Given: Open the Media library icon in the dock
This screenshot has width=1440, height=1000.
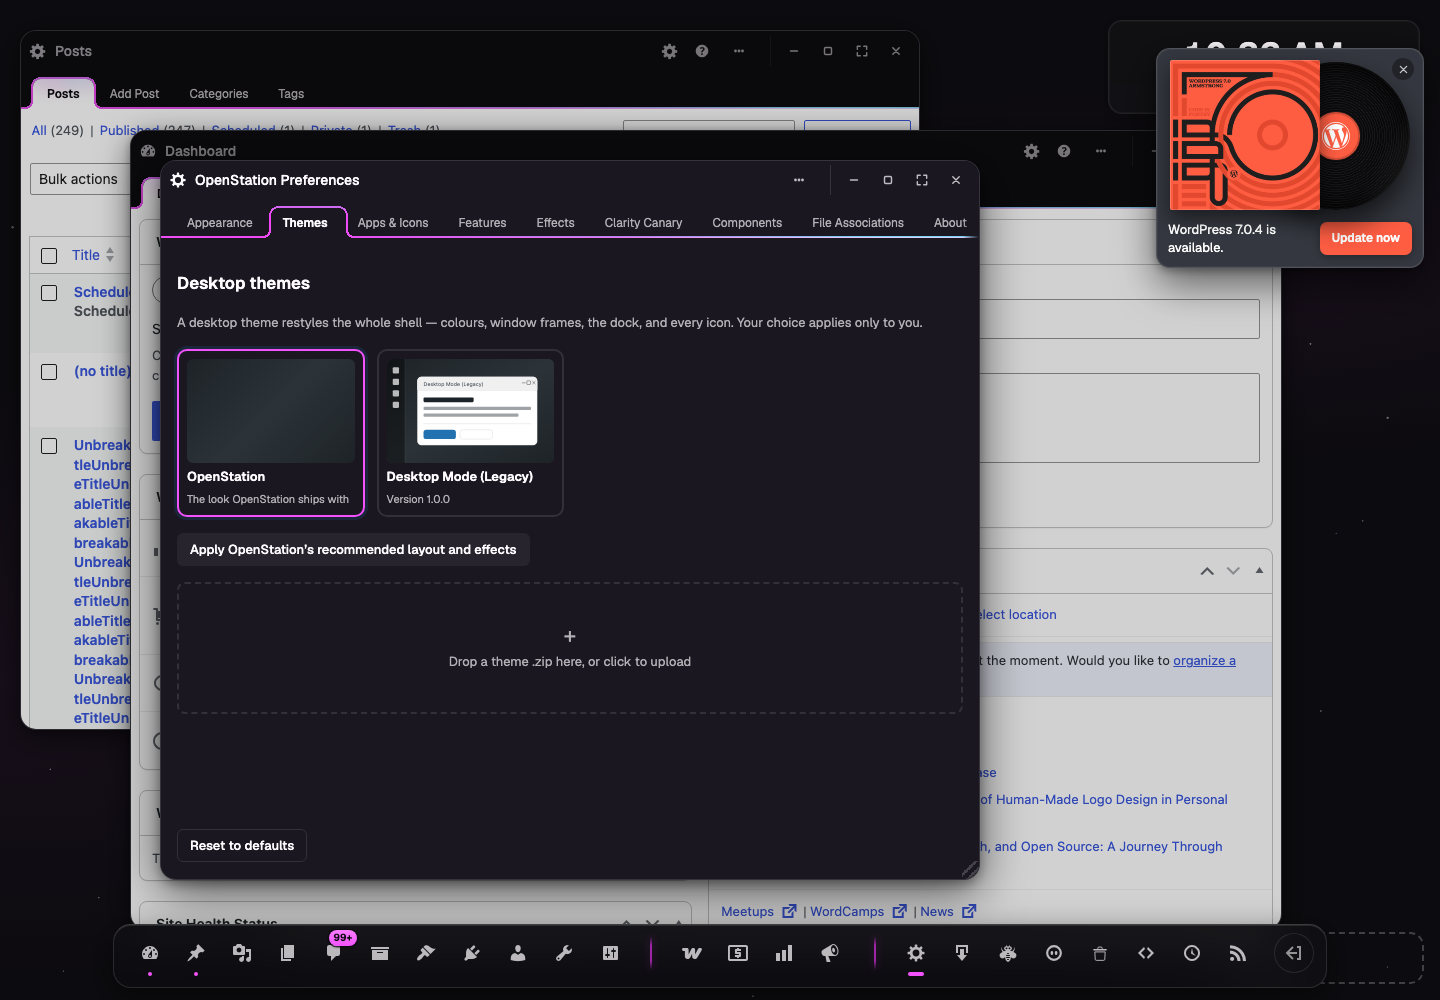Looking at the screenshot, I should [242, 953].
